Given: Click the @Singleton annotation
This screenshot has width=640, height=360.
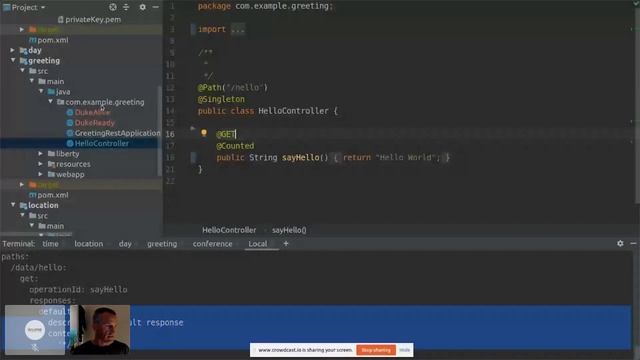Looking at the screenshot, I should pyautogui.click(x=221, y=99).
